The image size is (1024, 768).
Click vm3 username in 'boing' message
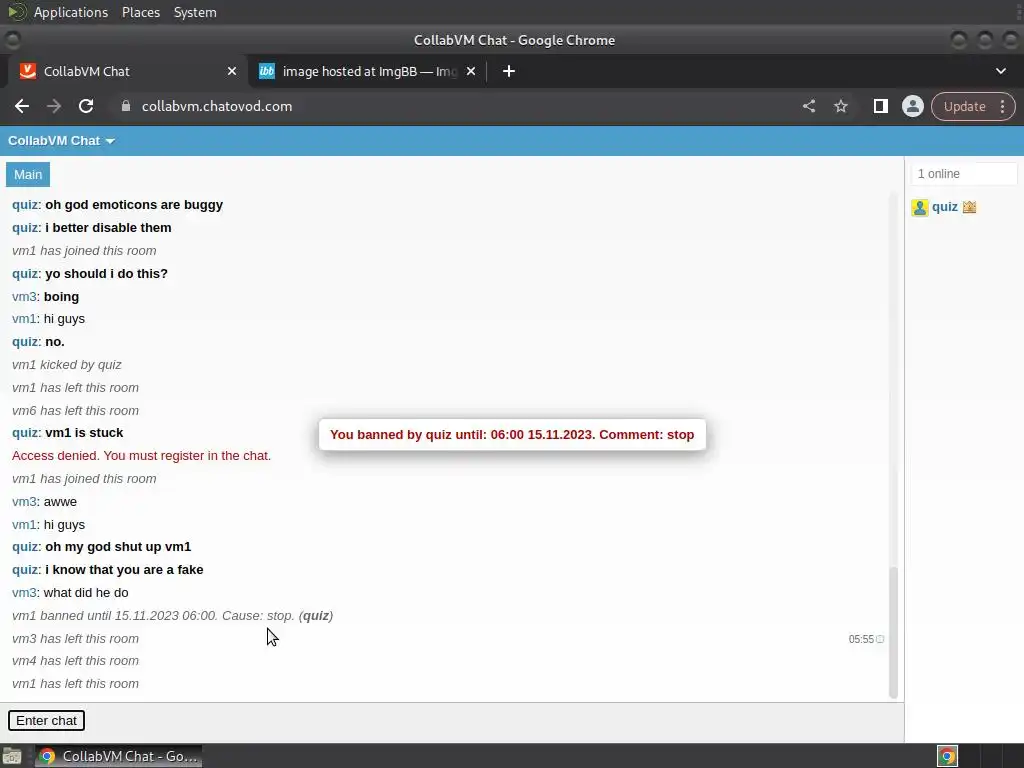tap(24, 296)
